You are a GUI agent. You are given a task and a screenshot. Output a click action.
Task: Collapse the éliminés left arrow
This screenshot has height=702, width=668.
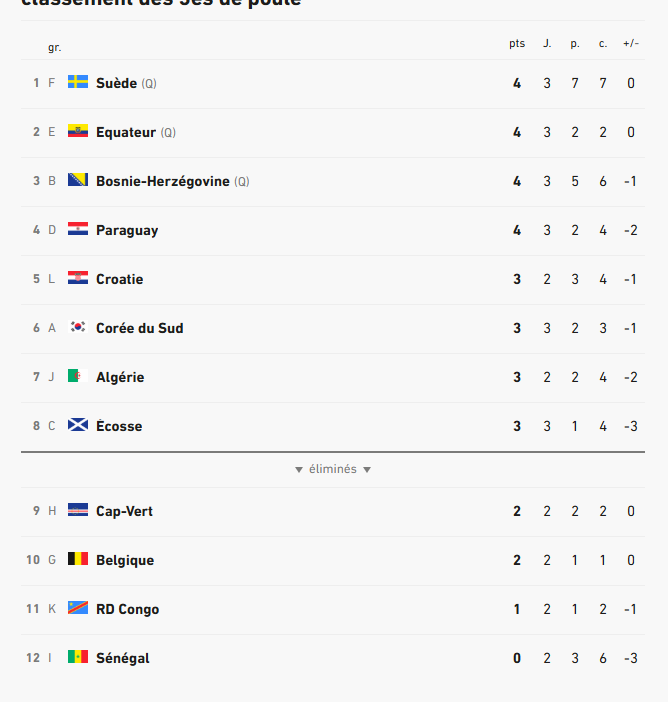tap(299, 470)
